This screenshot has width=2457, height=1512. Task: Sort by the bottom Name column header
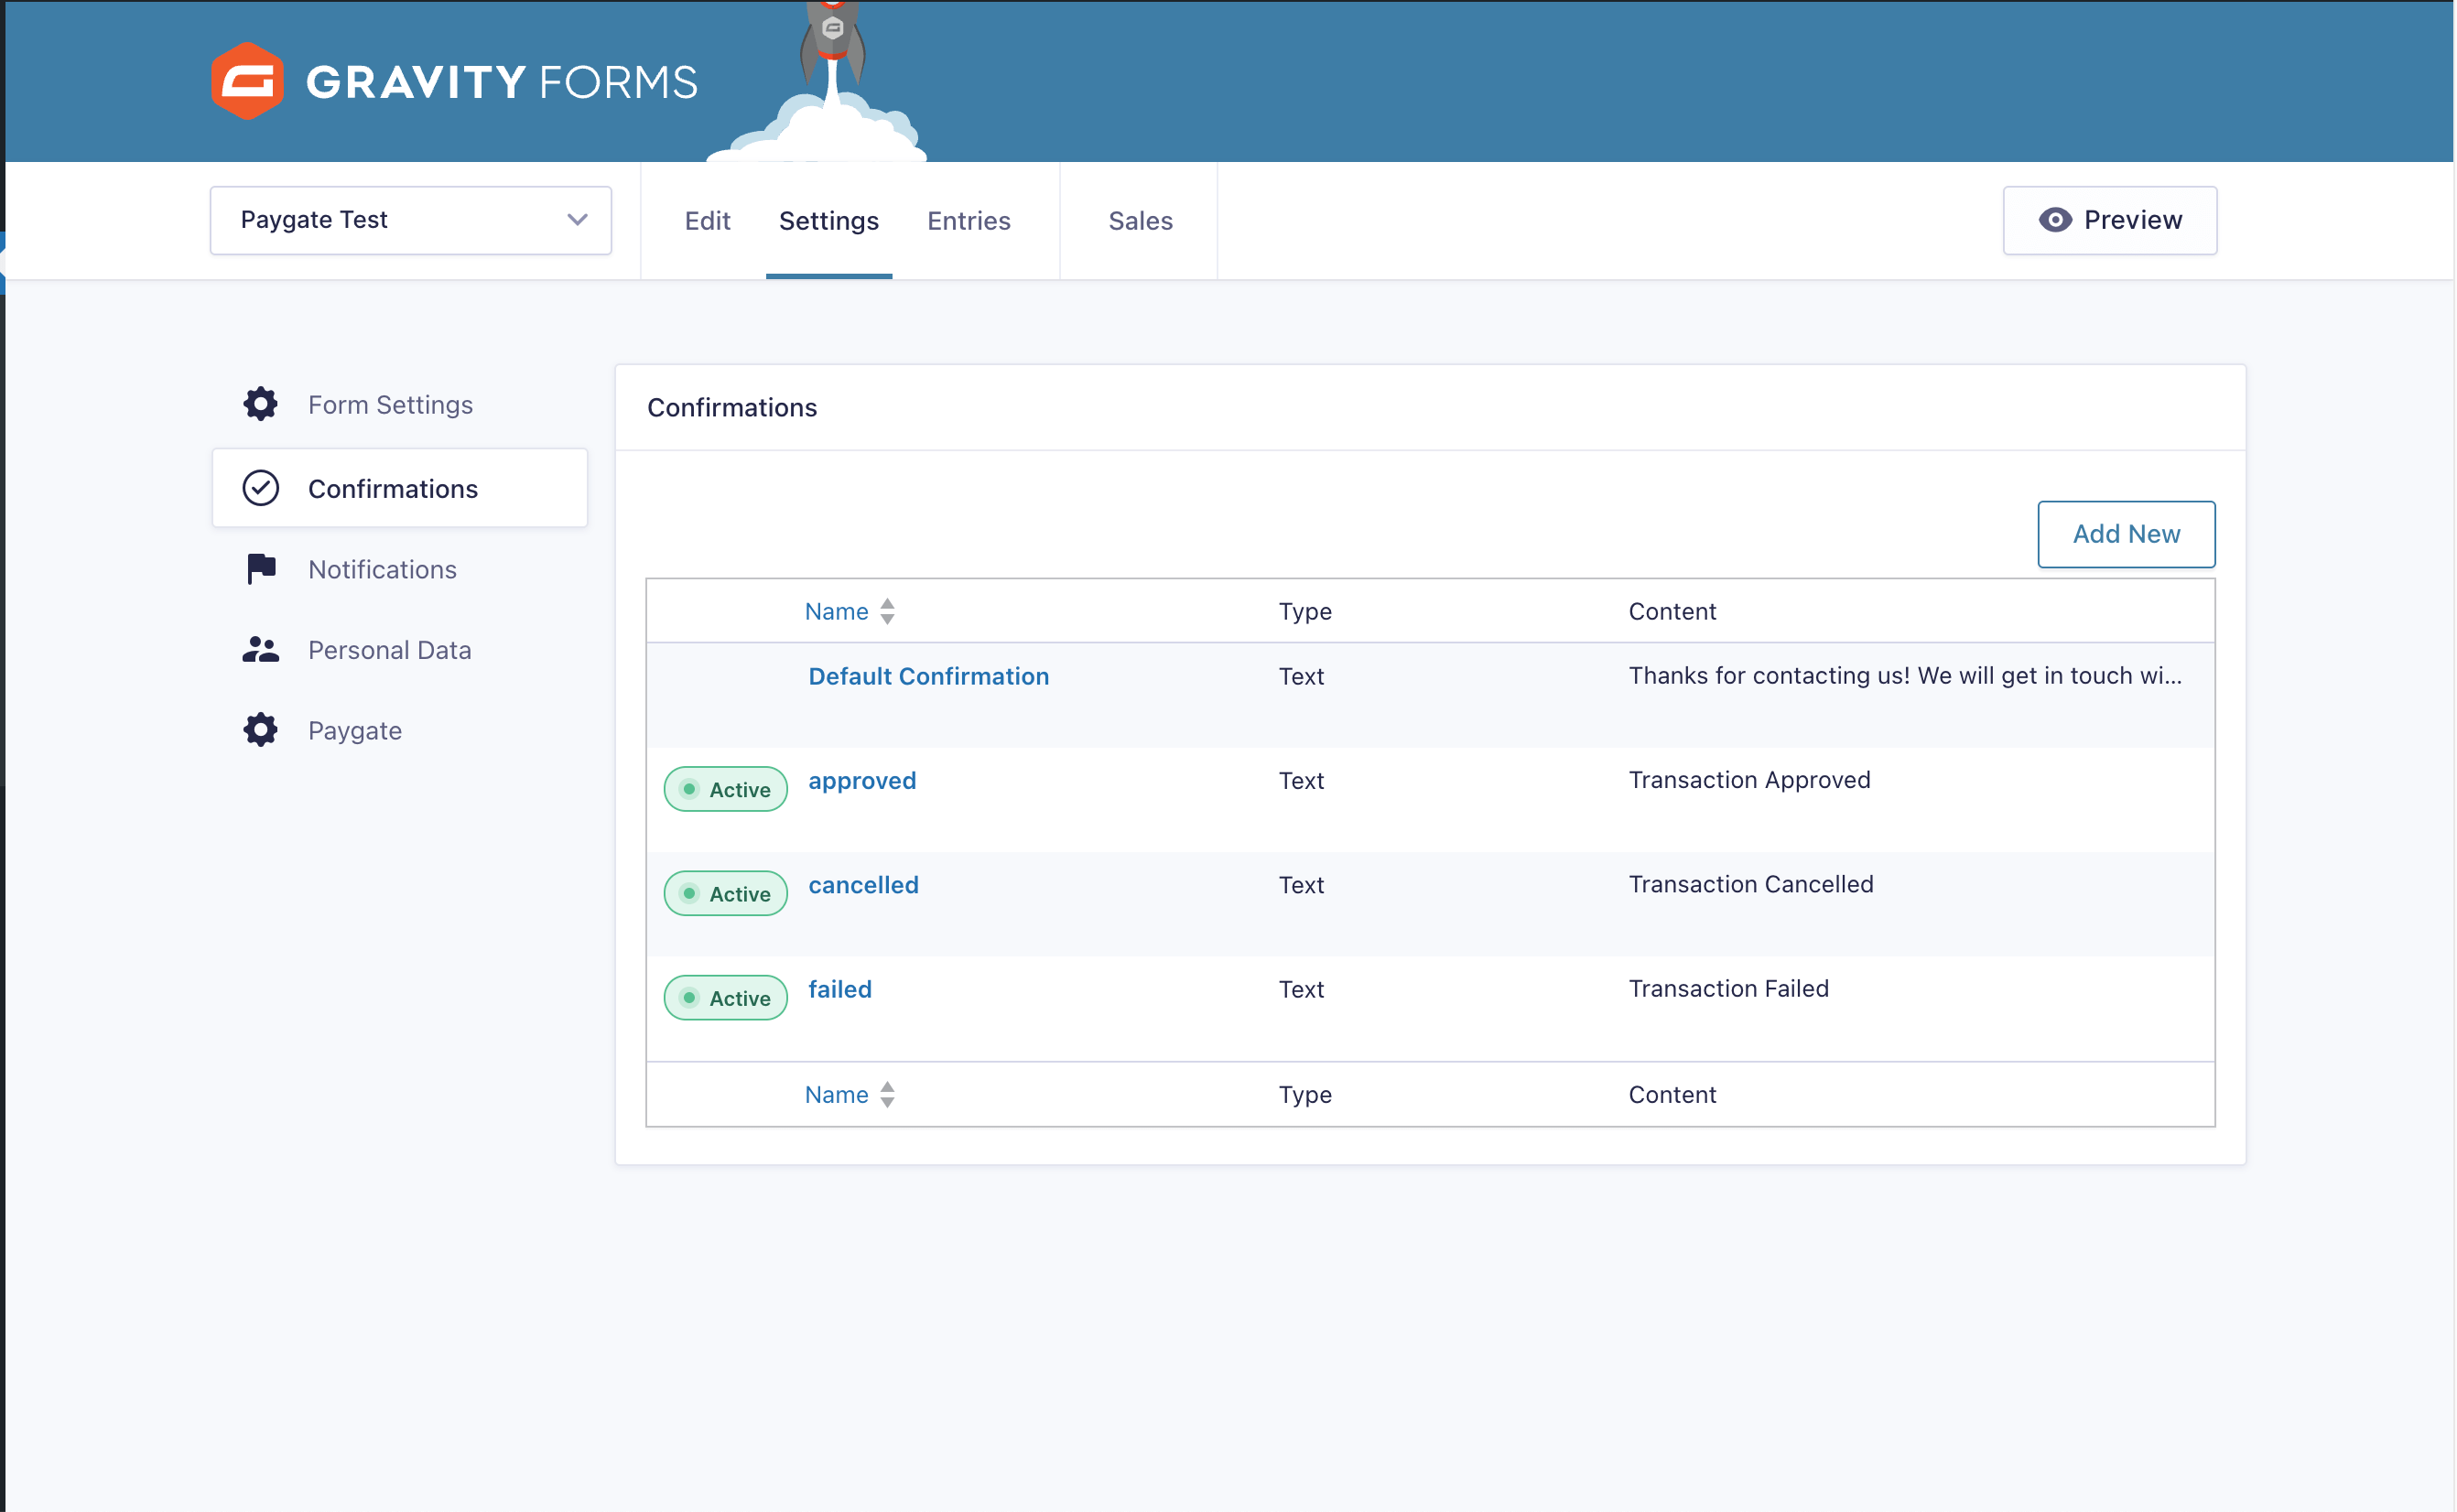(837, 1094)
